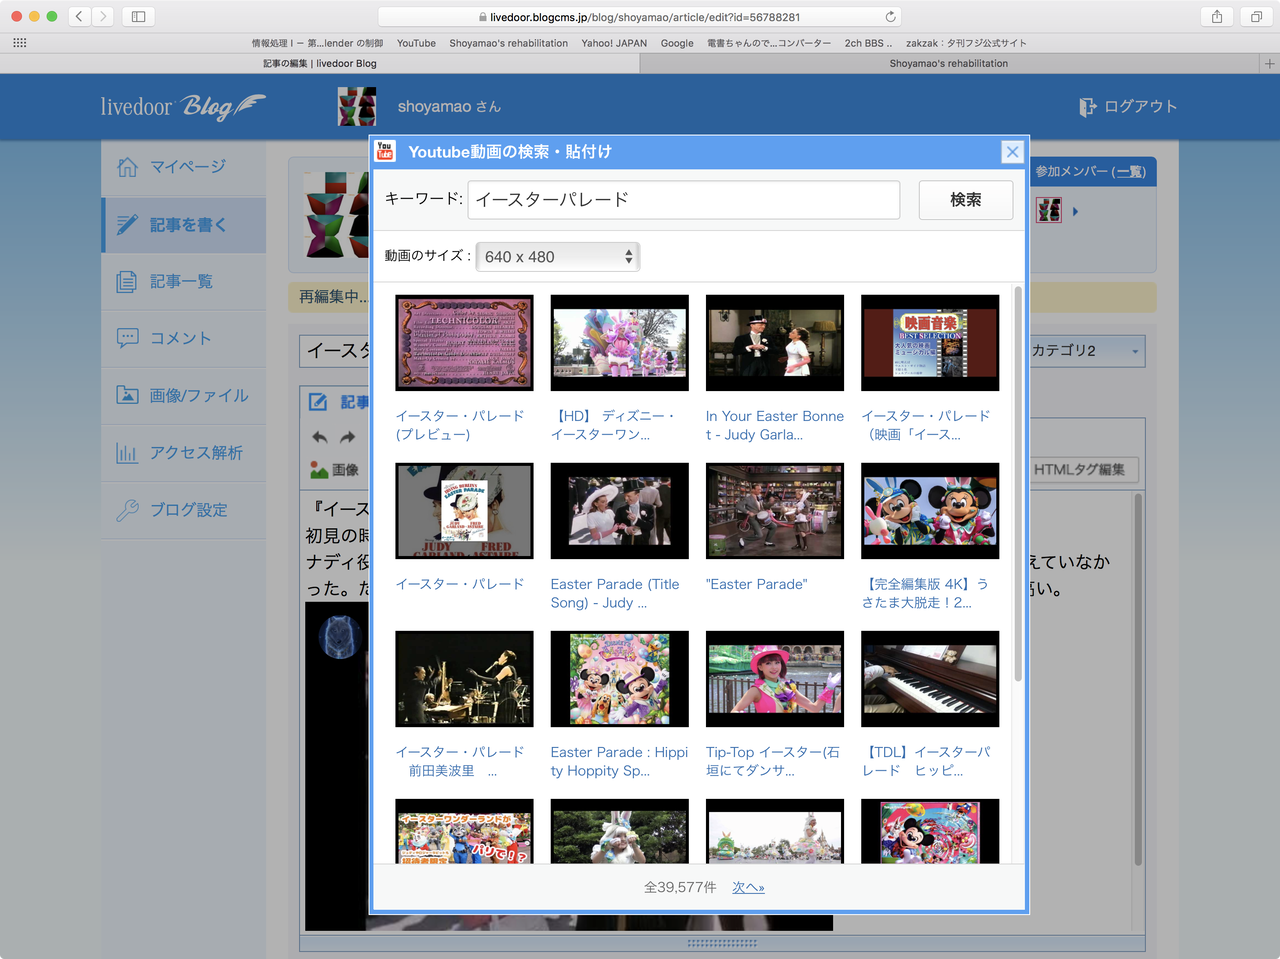Screen dimensions: 1280x959
Task: Open the Yahoo! JAPAN bookmark
Action: click(x=614, y=43)
